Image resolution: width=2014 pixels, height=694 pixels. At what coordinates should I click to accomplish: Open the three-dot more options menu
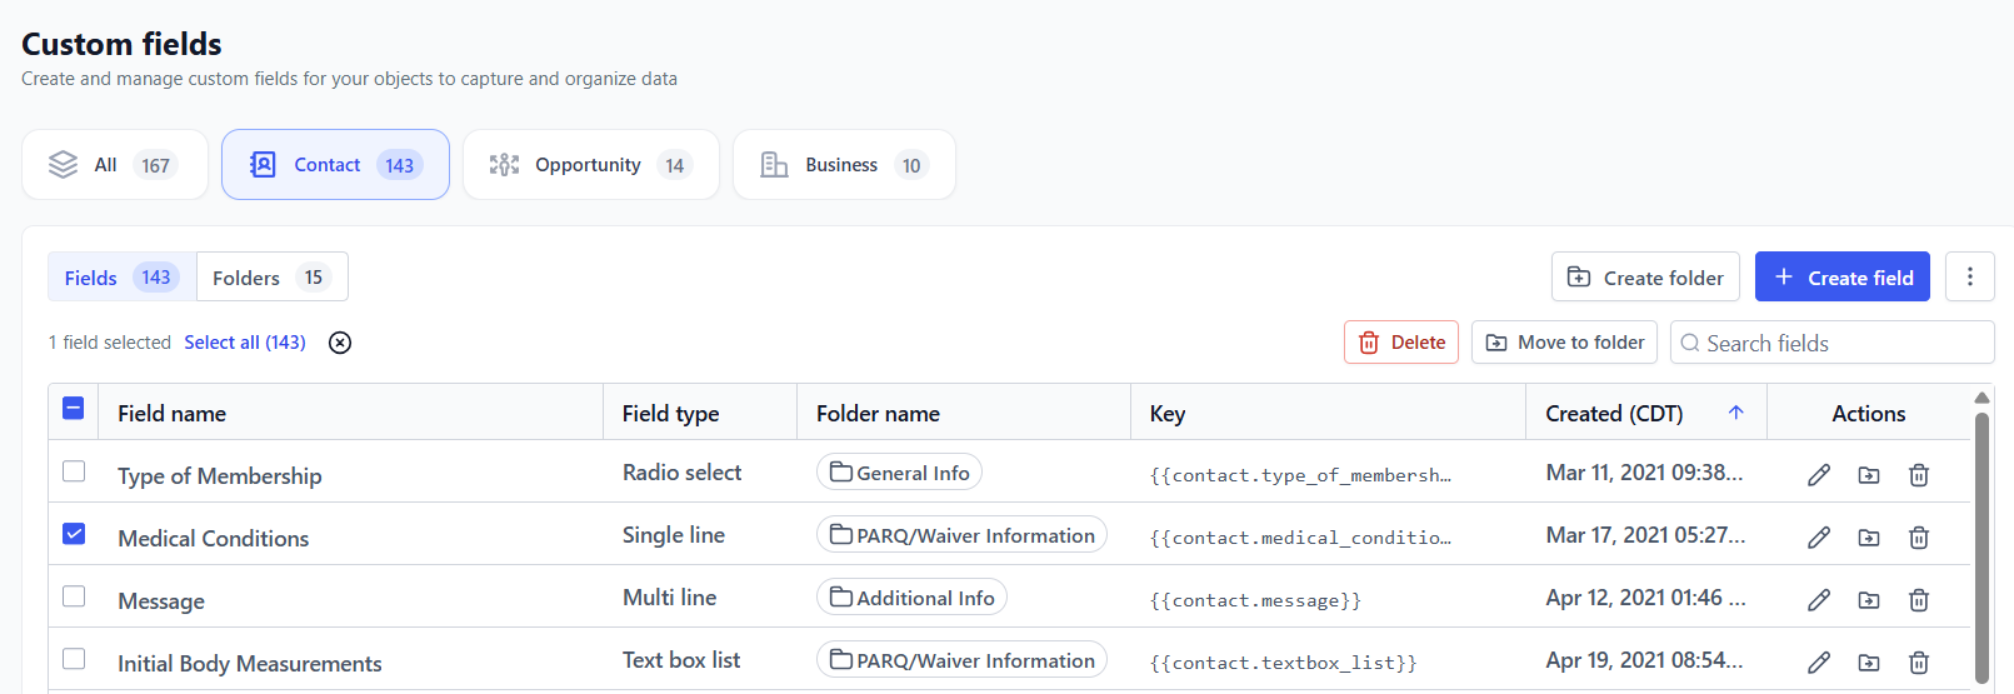coord(1970,277)
